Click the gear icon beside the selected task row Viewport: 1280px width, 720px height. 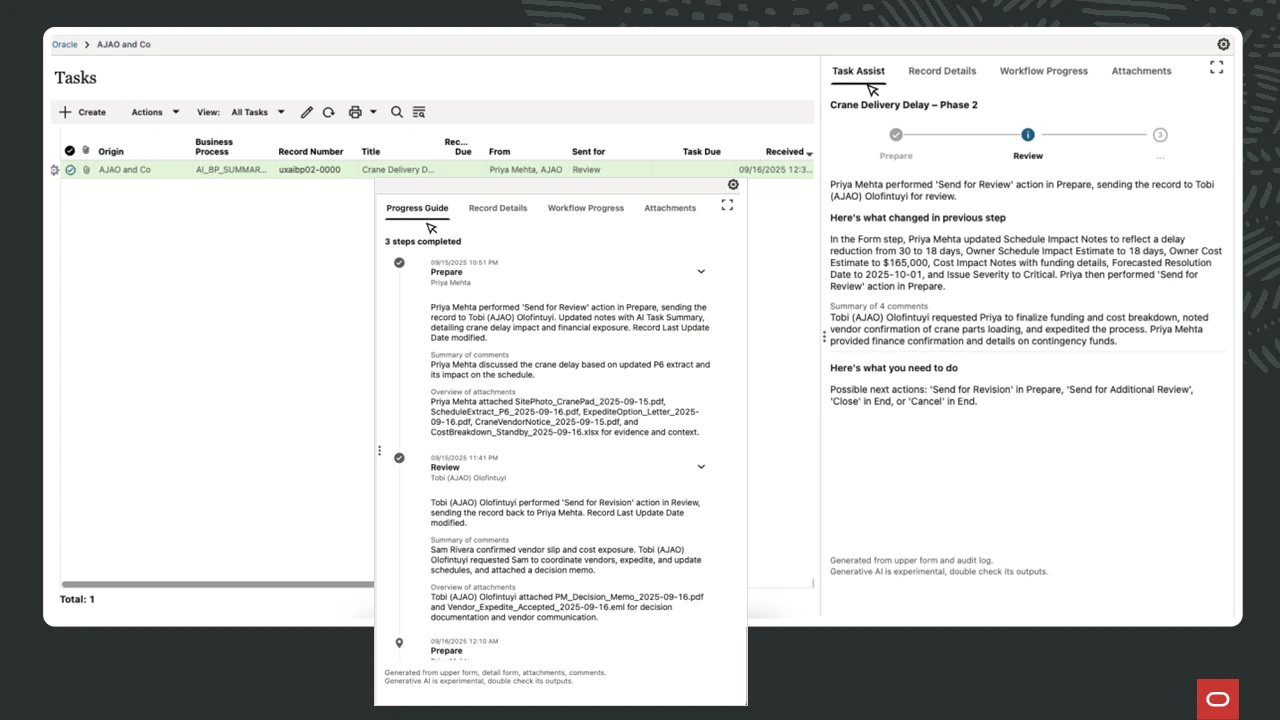click(x=55, y=170)
